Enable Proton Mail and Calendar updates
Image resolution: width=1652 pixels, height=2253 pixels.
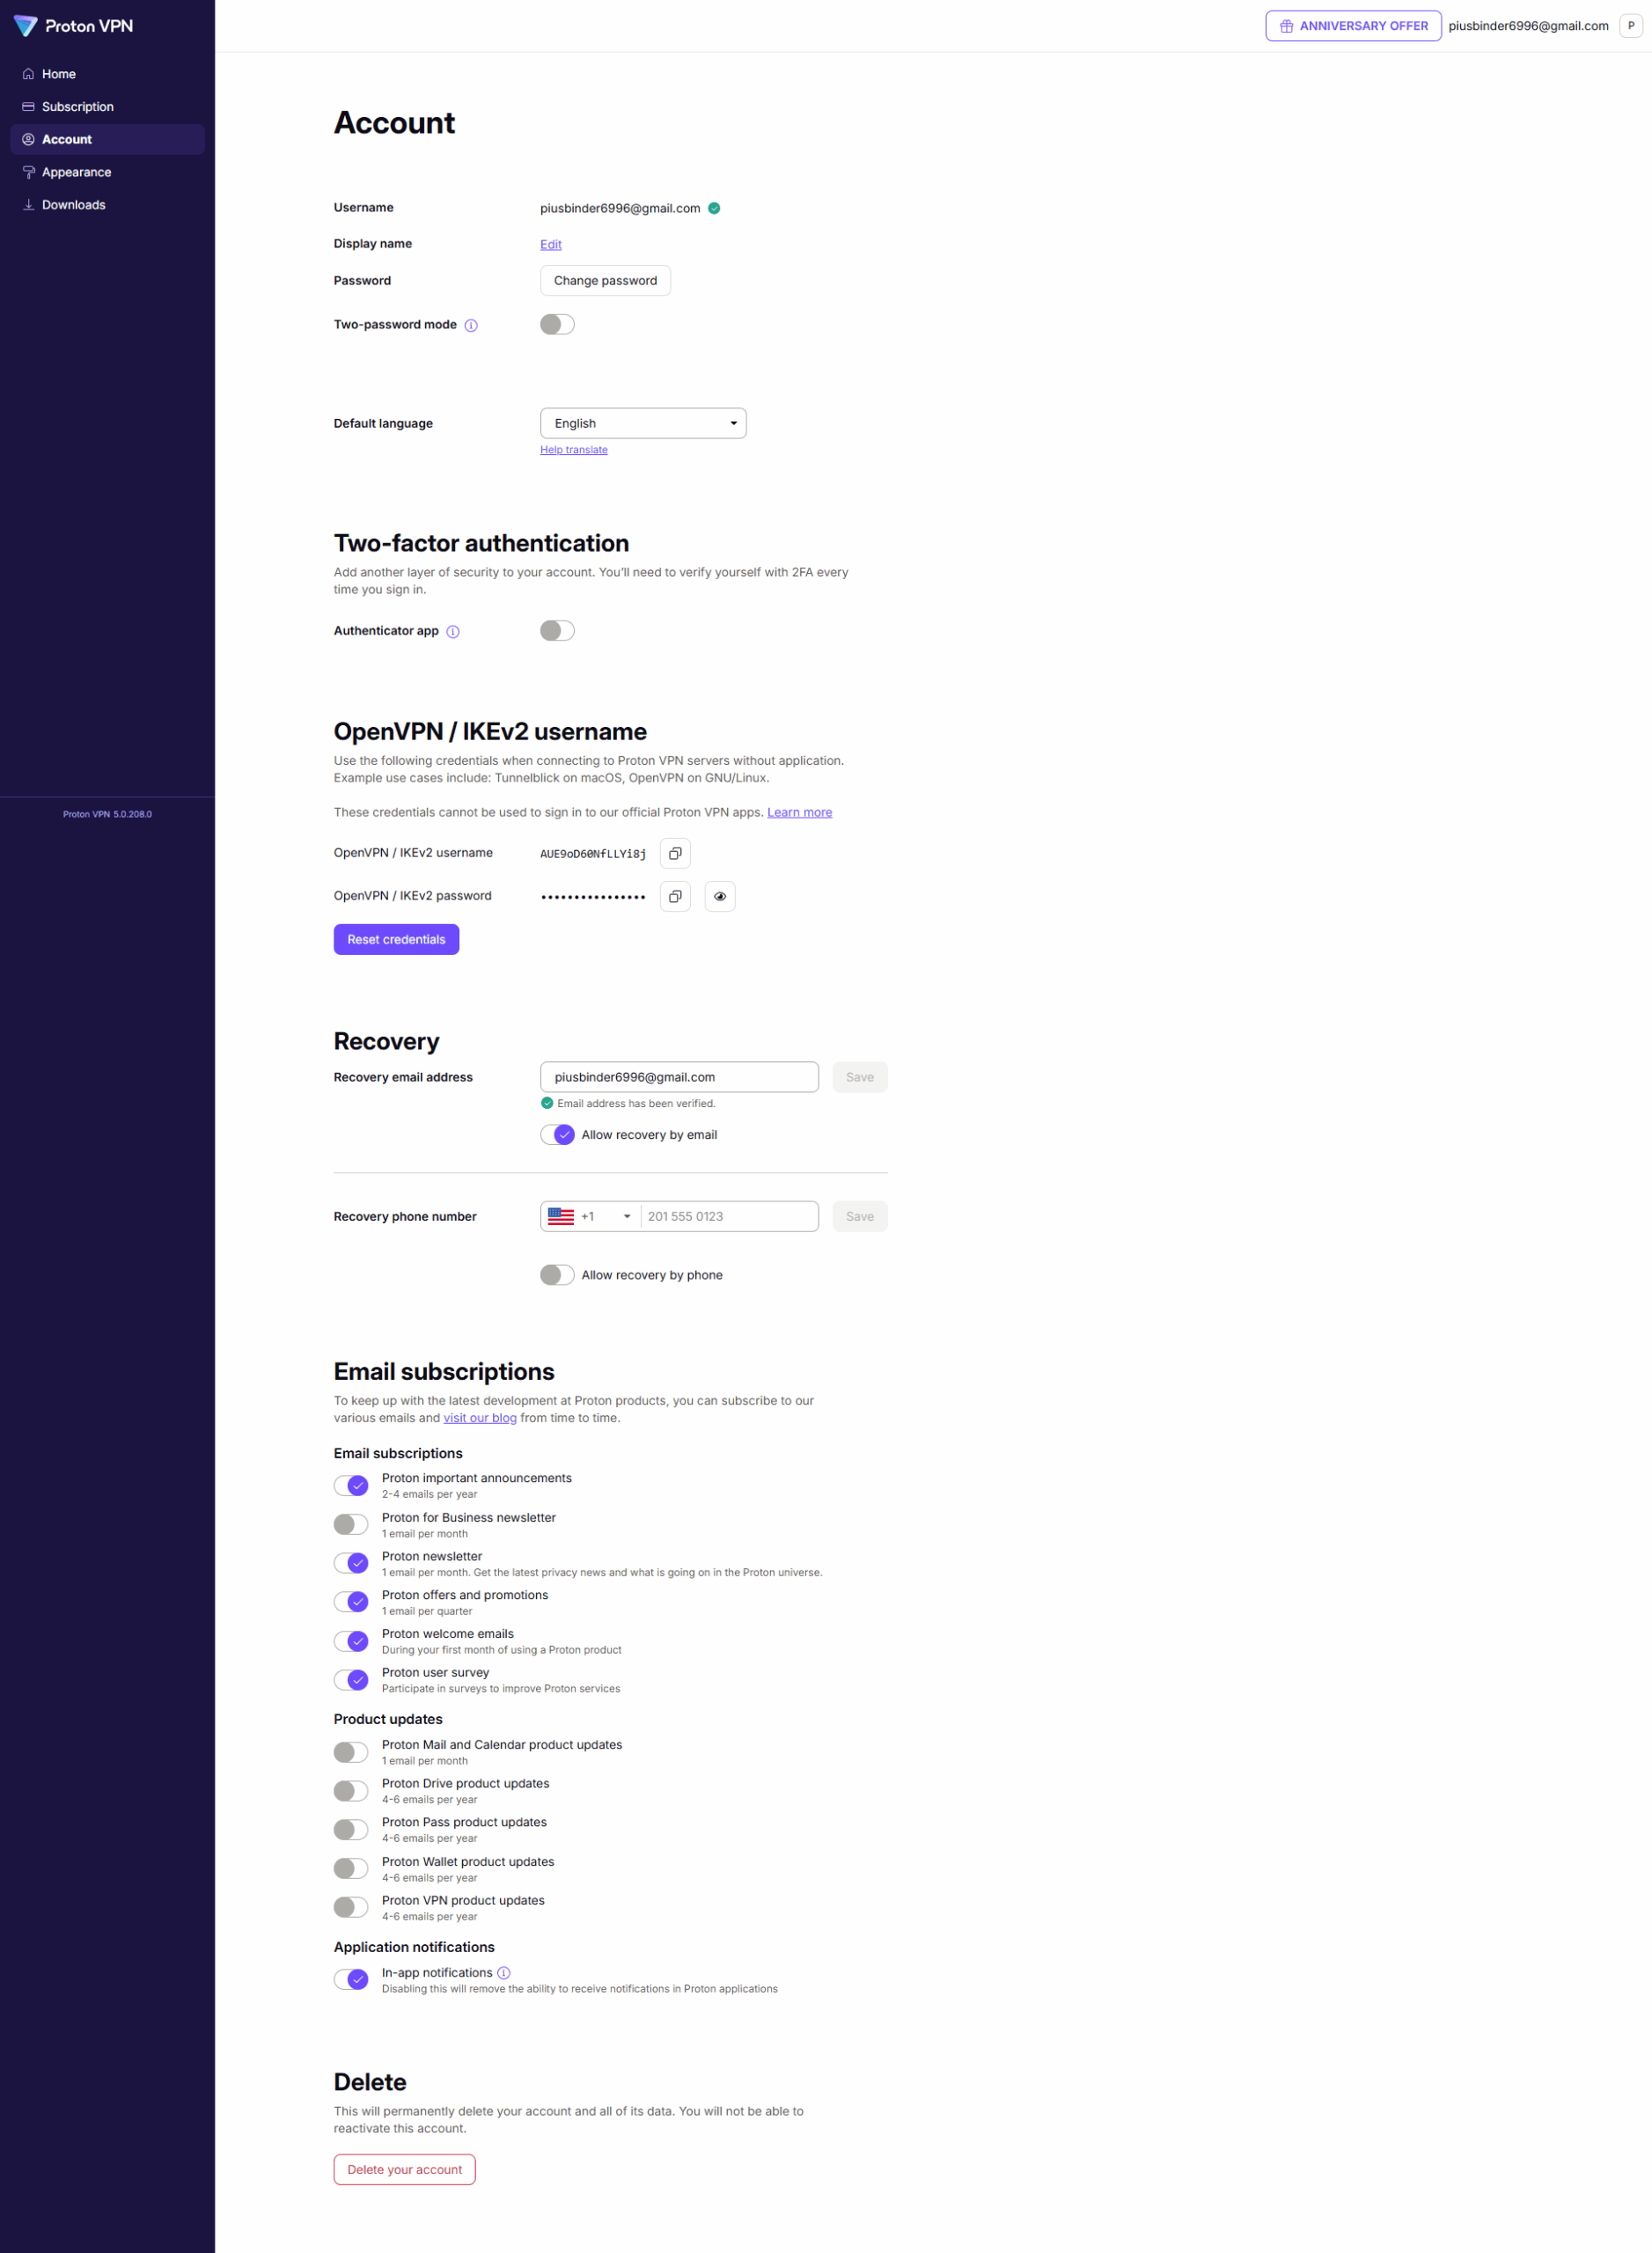coord(351,1752)
